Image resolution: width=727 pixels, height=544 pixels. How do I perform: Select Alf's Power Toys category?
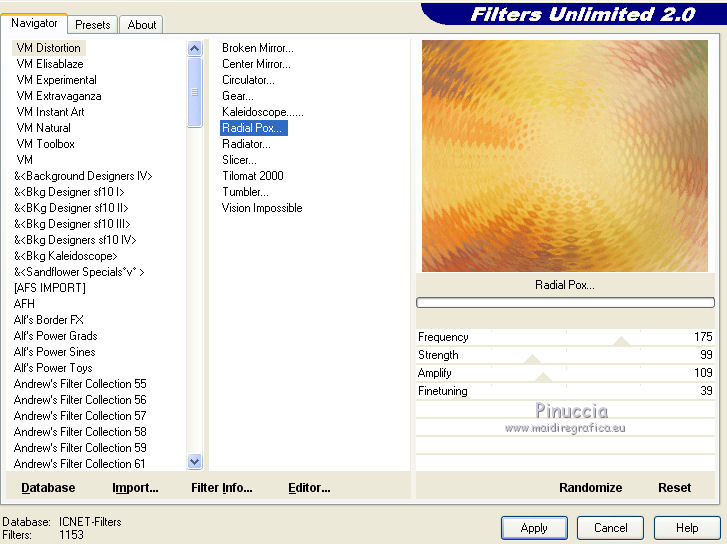tap(53, 368)
